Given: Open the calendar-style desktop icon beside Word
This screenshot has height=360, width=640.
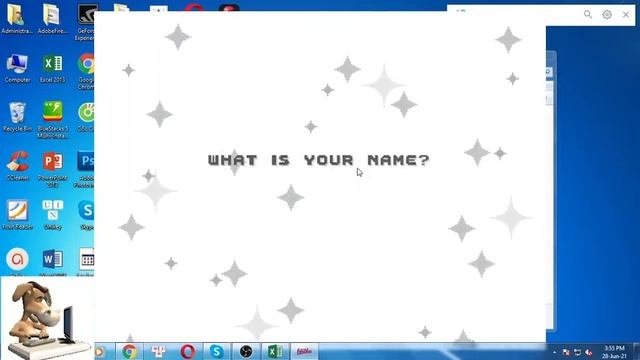Looking at the screenshot, I should (x=87, y=260).
